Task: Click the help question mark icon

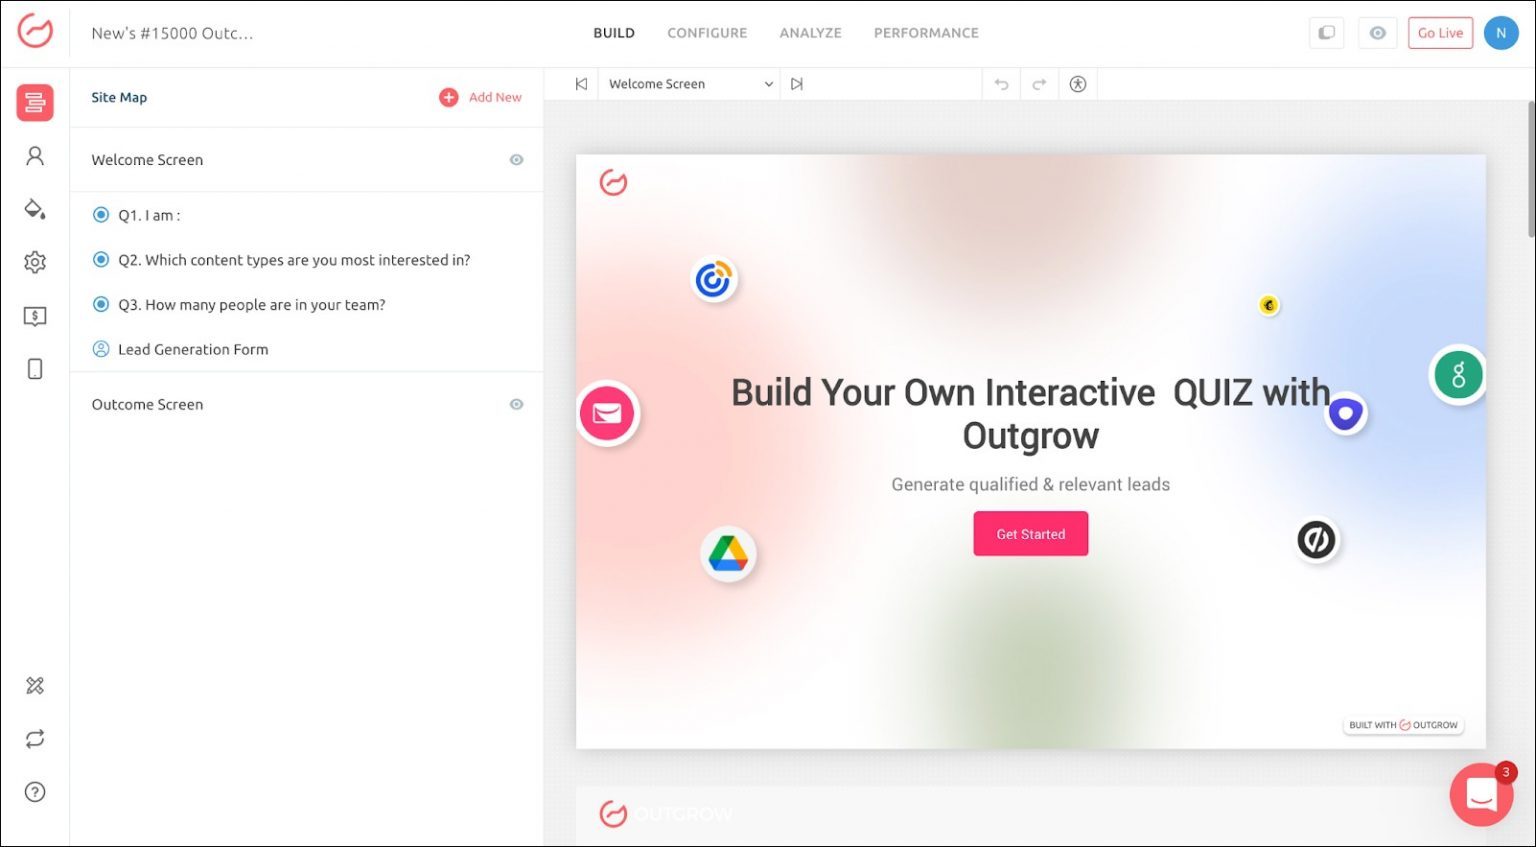Action: pyautogui.click(x=35, y=792)
